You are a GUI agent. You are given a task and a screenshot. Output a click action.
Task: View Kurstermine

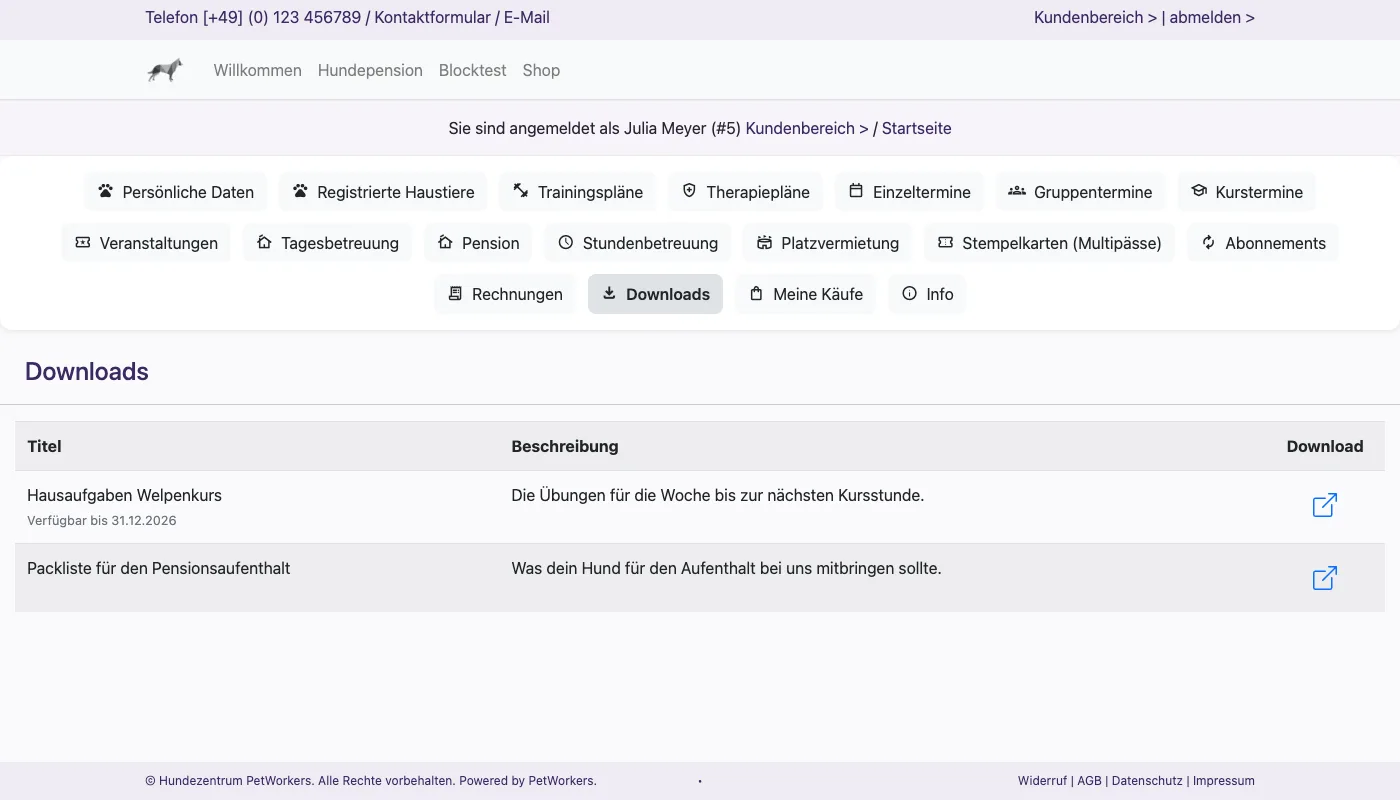[x=1246, y=192]
